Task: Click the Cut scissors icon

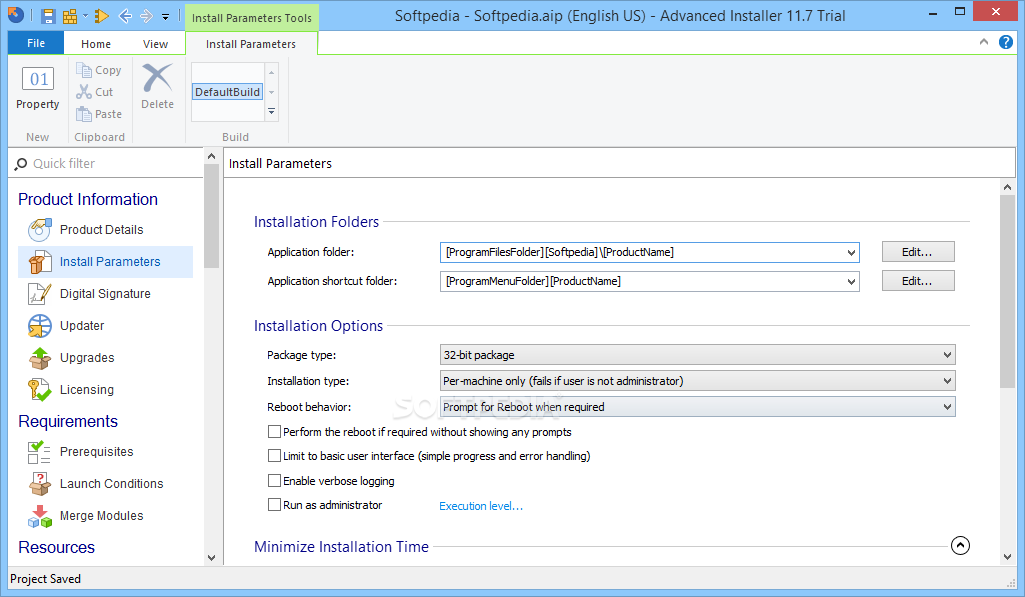Action: 84,92
